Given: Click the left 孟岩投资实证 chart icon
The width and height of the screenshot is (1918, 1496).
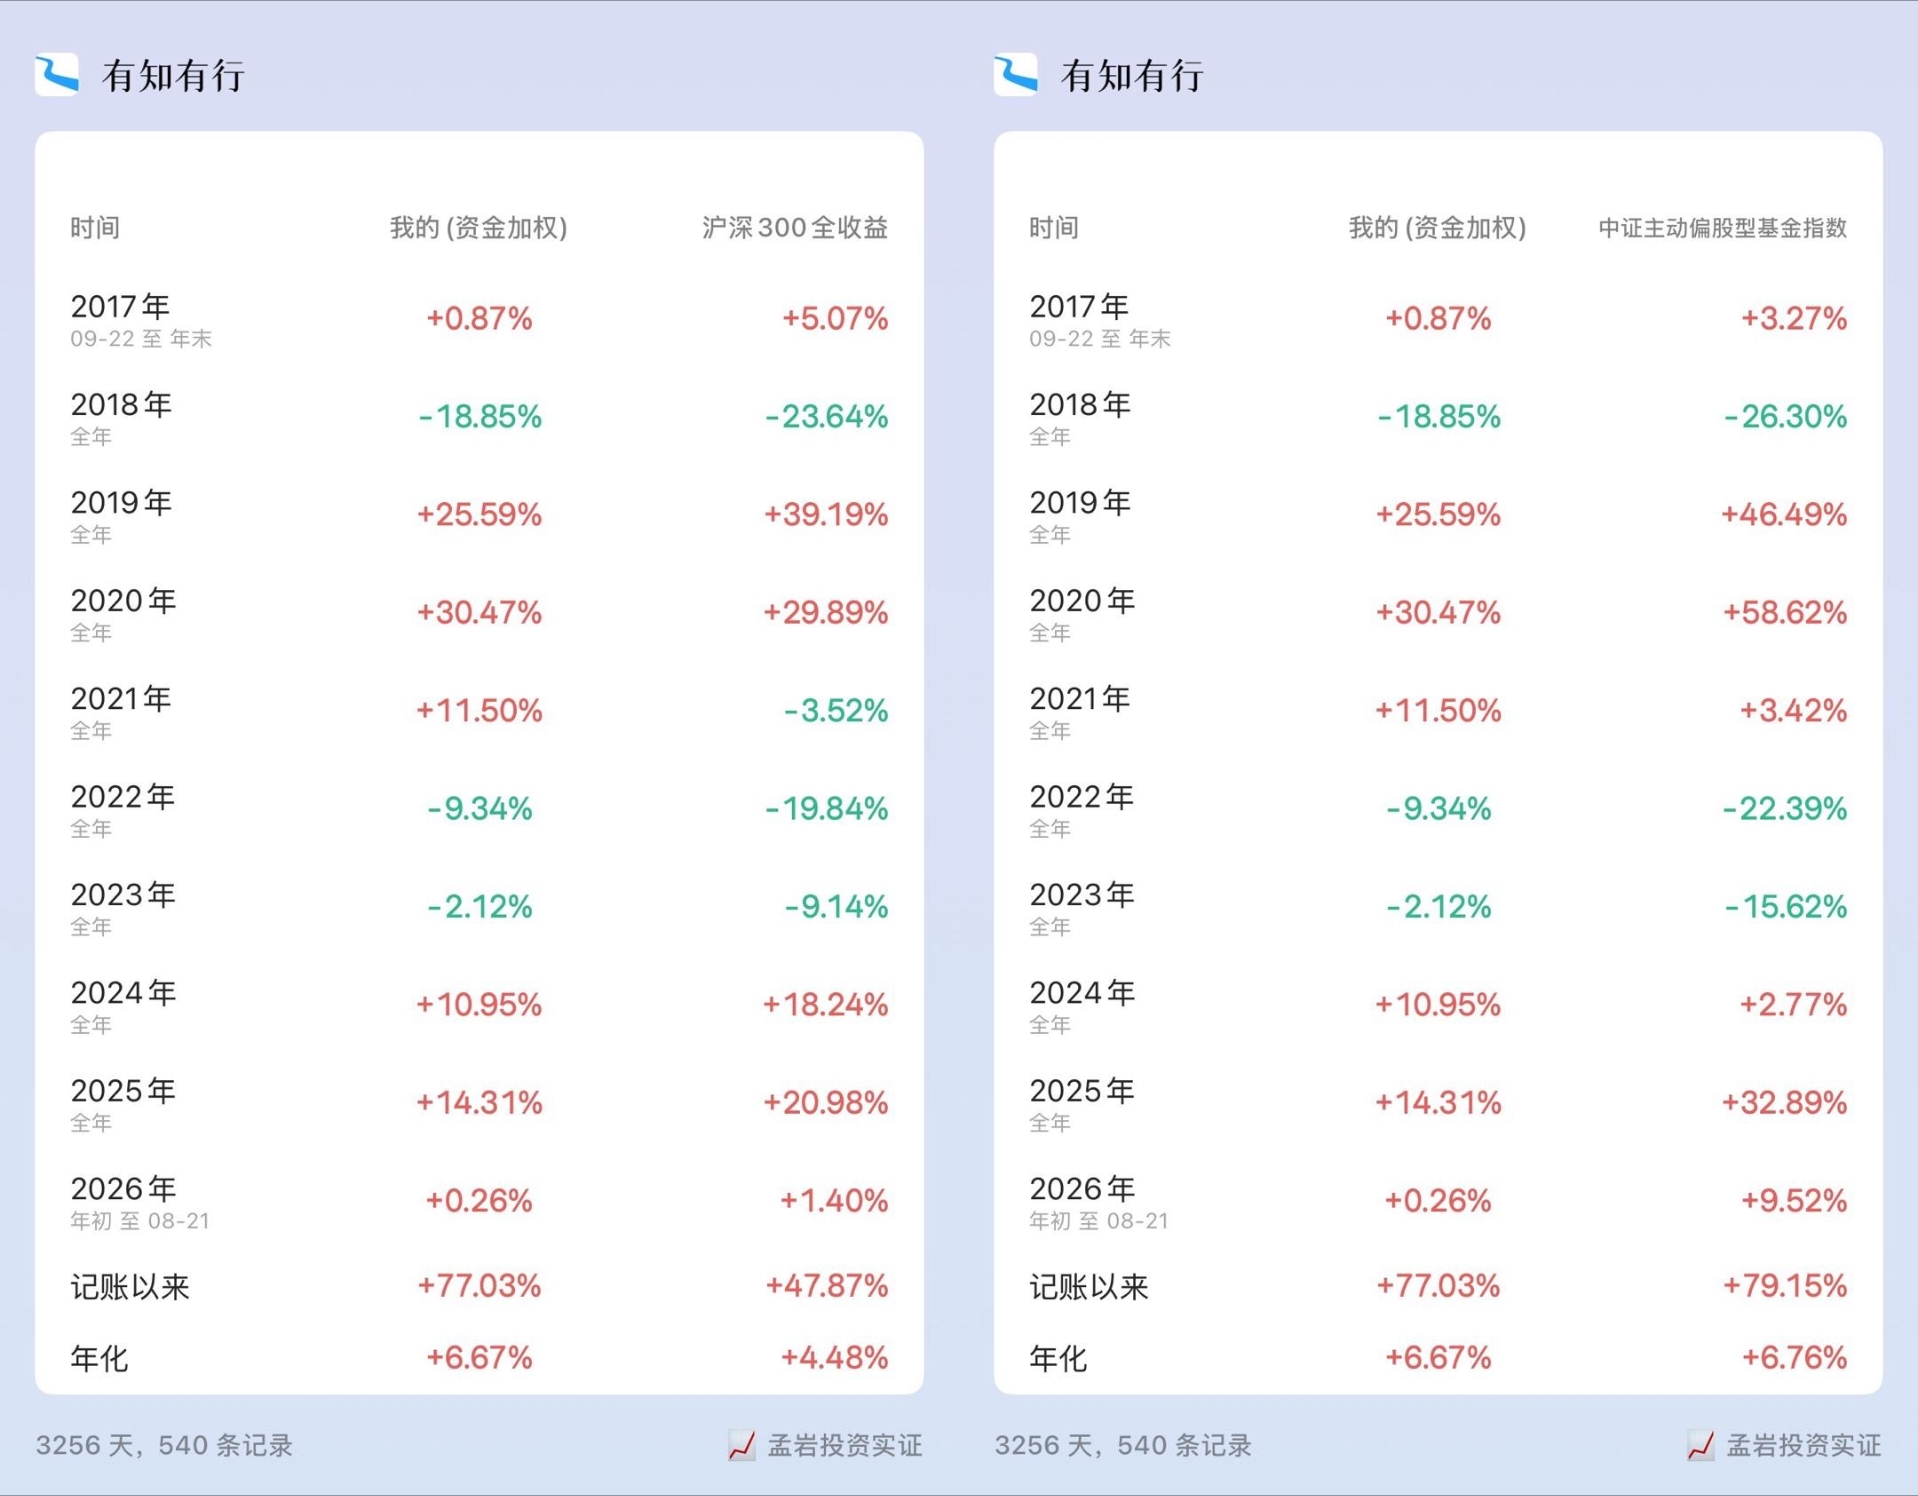Looking at the screenshot, I should 742,1445.
